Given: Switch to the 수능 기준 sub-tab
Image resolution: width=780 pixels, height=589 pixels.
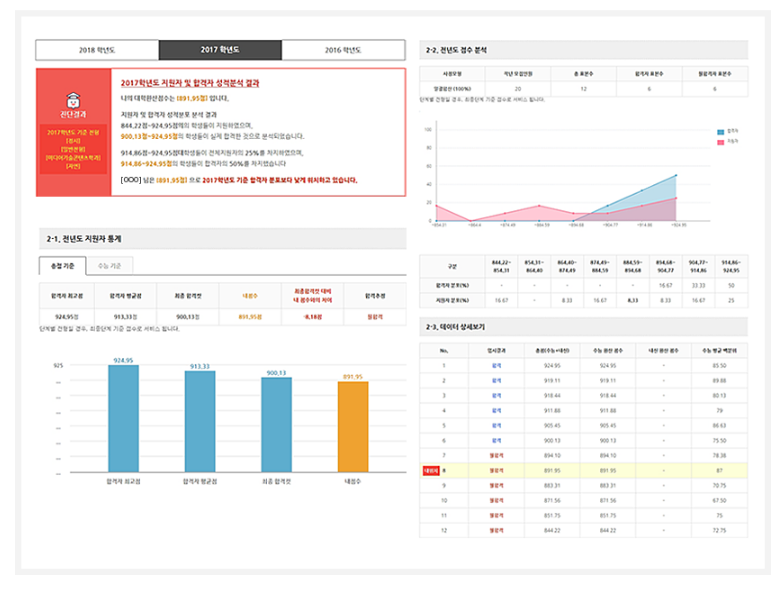Looking at the screenshot, I should pyautogui.click(x=111, y=265).
